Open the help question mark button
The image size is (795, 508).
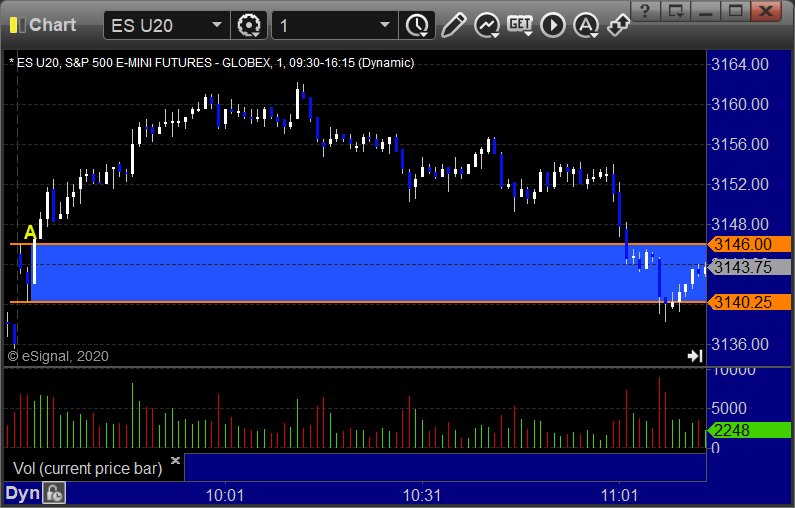[645, 11]
